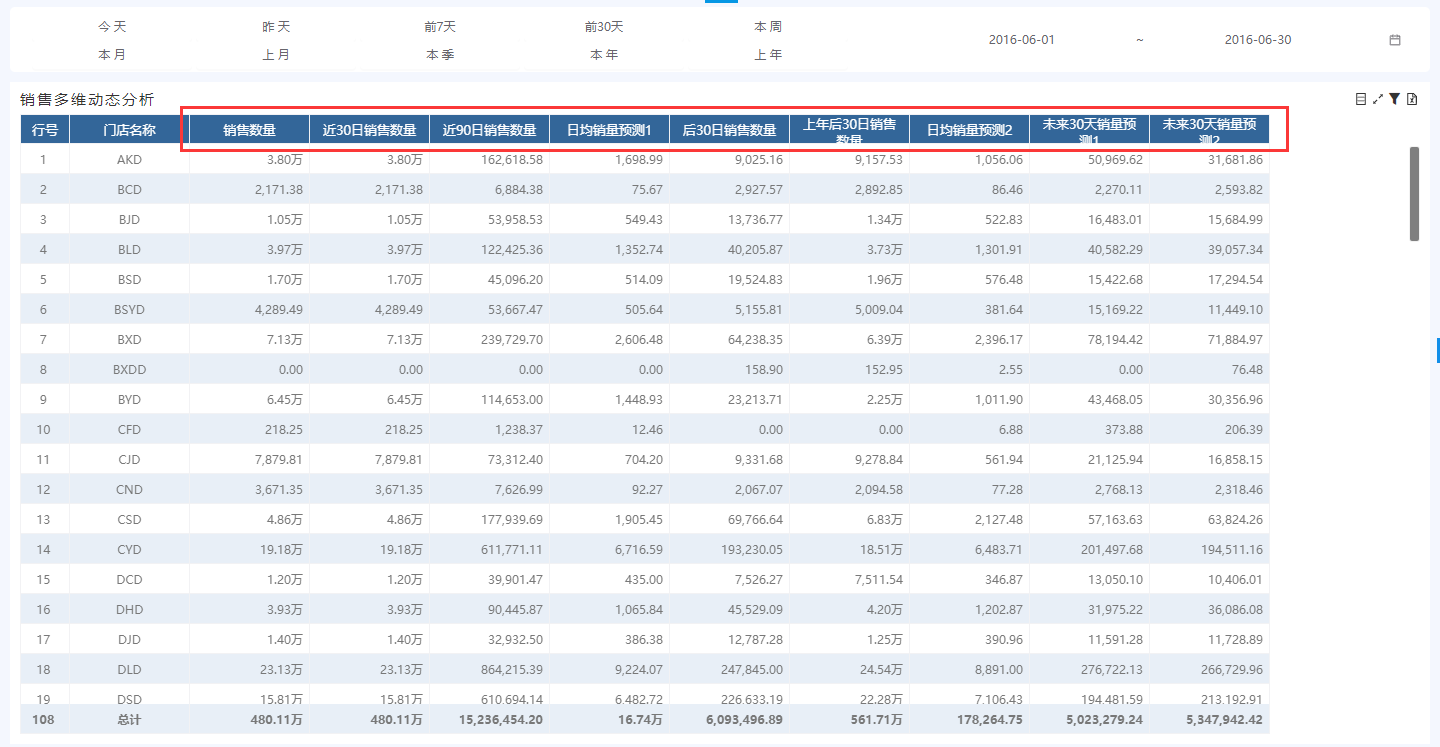This screenshot has width=1440, height=747.
Task: Filter the data by 本年
Action: coord(604,55)
